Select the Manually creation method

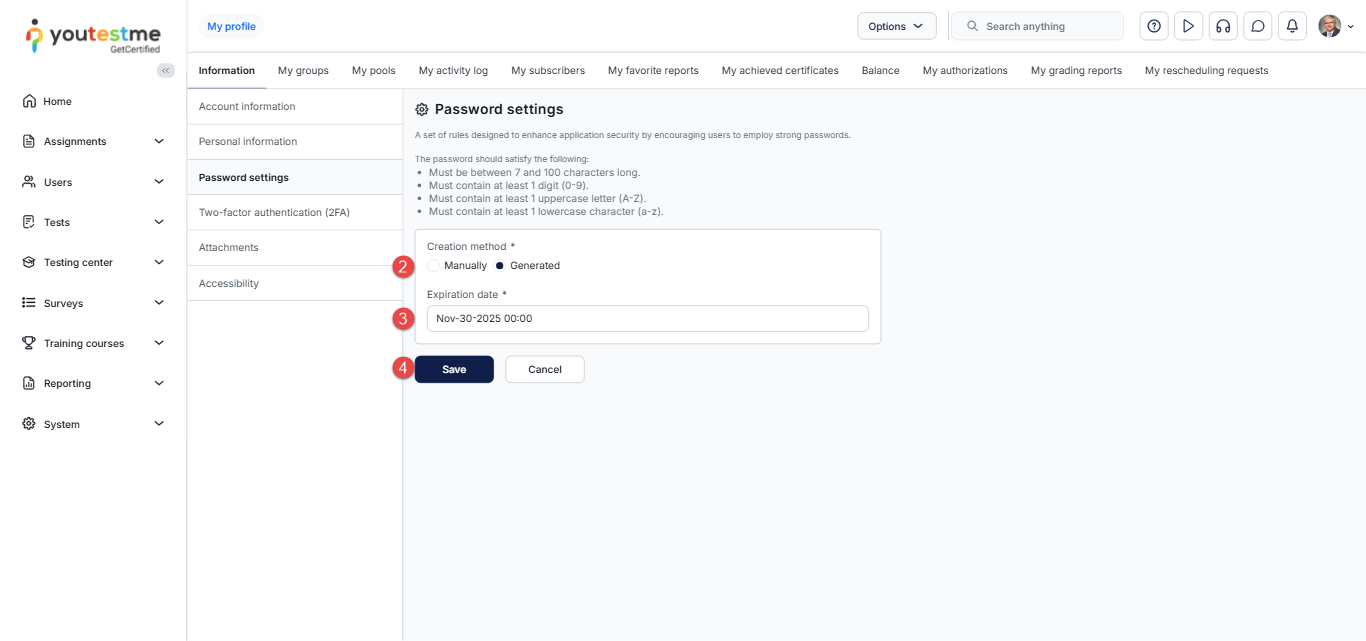pos(433,266)
